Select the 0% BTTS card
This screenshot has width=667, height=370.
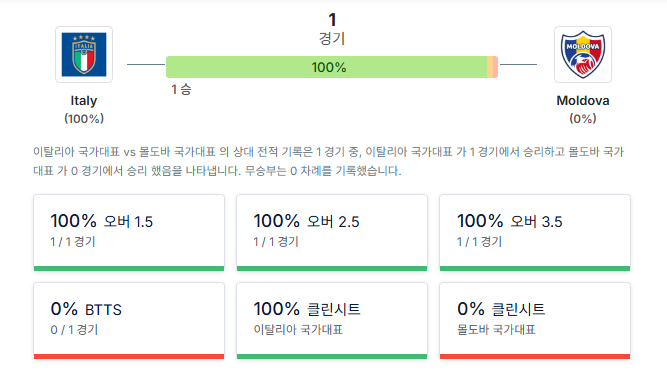[x=129, y=321]
